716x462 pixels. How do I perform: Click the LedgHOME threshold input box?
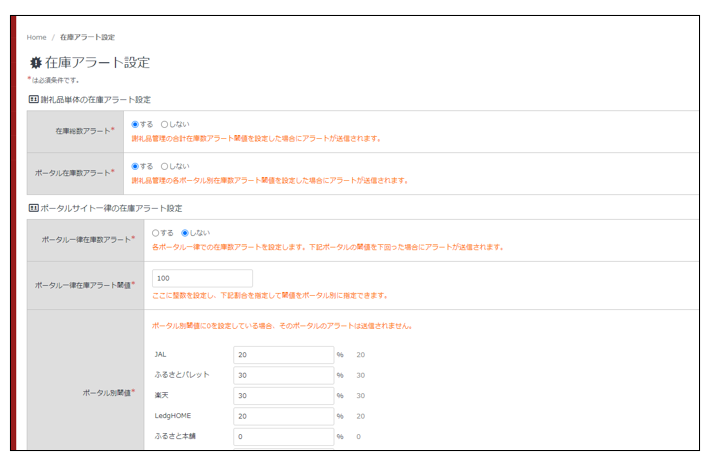283,416
